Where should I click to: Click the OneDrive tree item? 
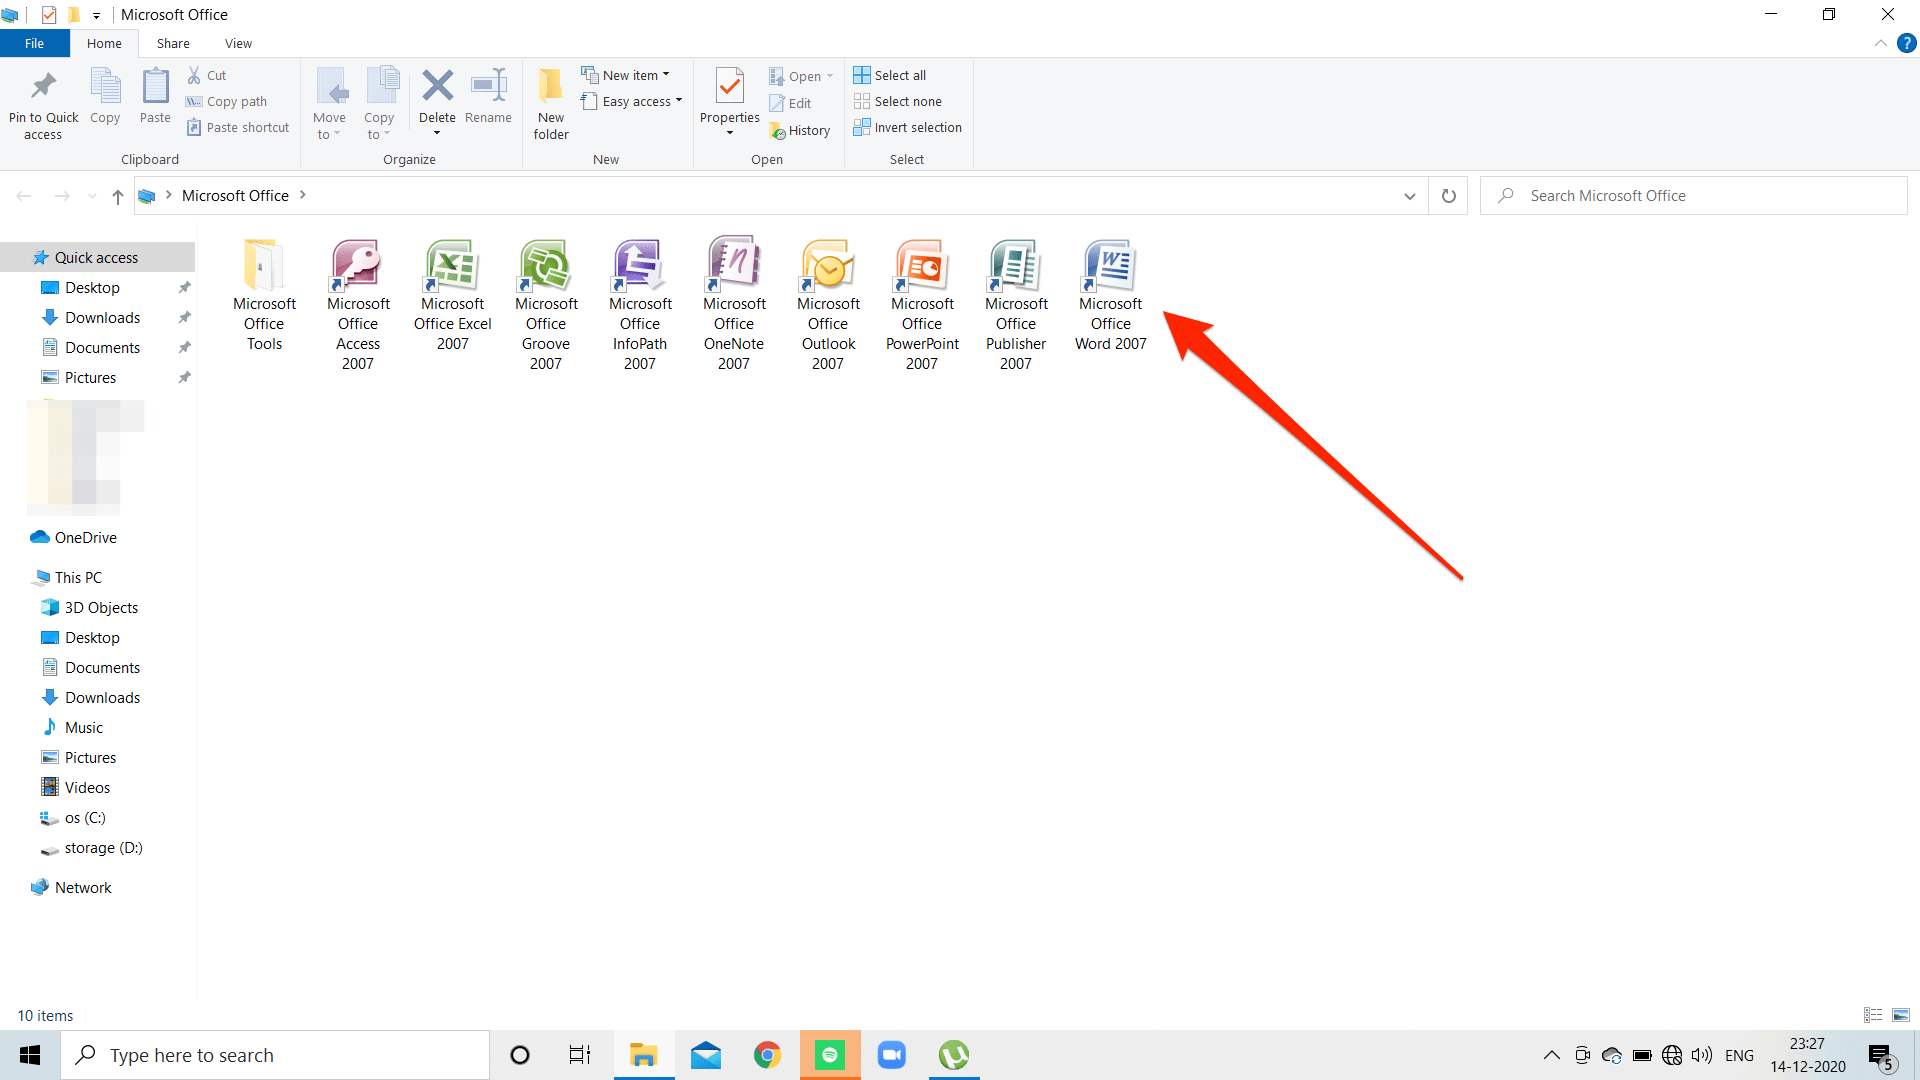pos(86,537)
